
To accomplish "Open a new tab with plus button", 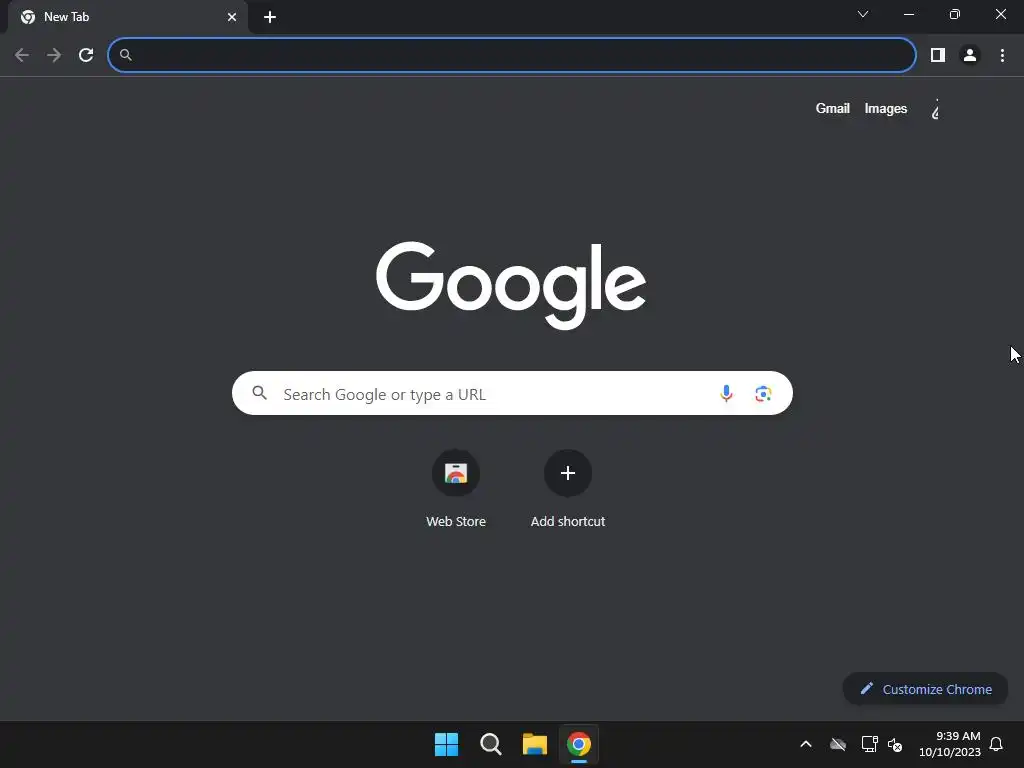I will tap(270, 17).
